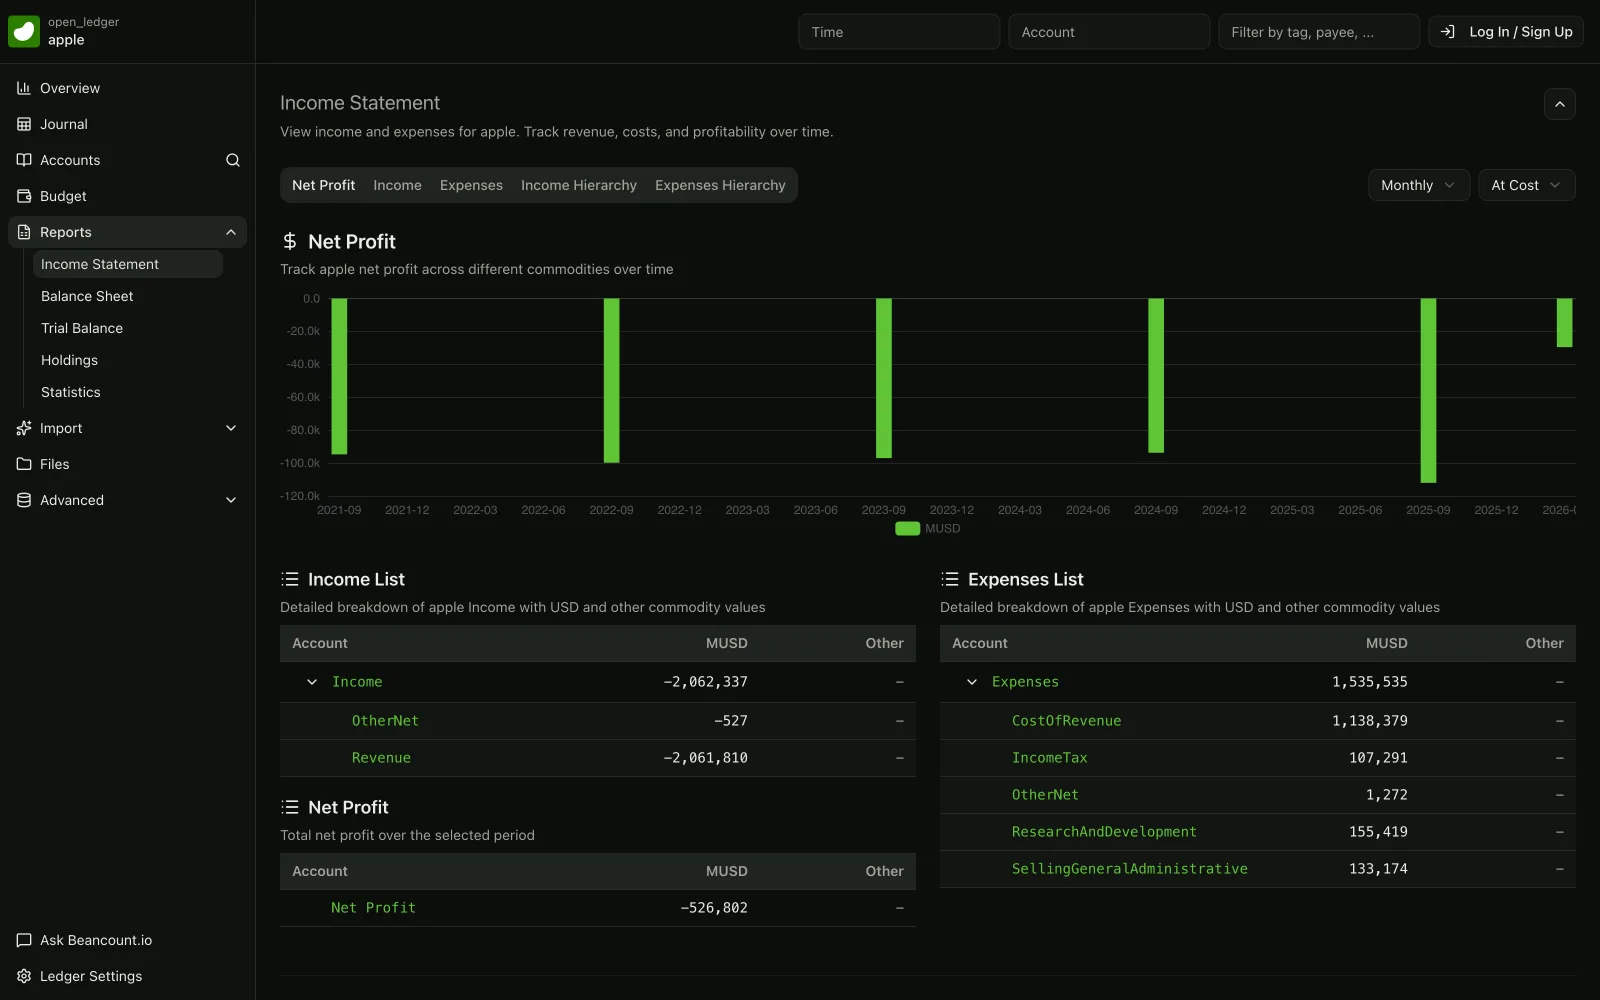Screen dimensions: 1600x1000
Task: Open Income Statement in sidebar
Action: [128, 264]
